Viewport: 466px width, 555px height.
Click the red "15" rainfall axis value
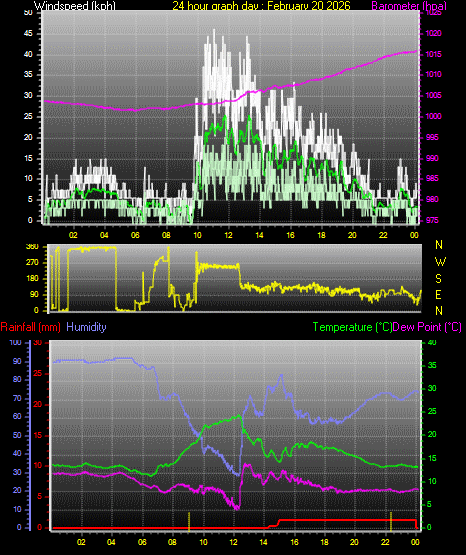pos(38,436)
